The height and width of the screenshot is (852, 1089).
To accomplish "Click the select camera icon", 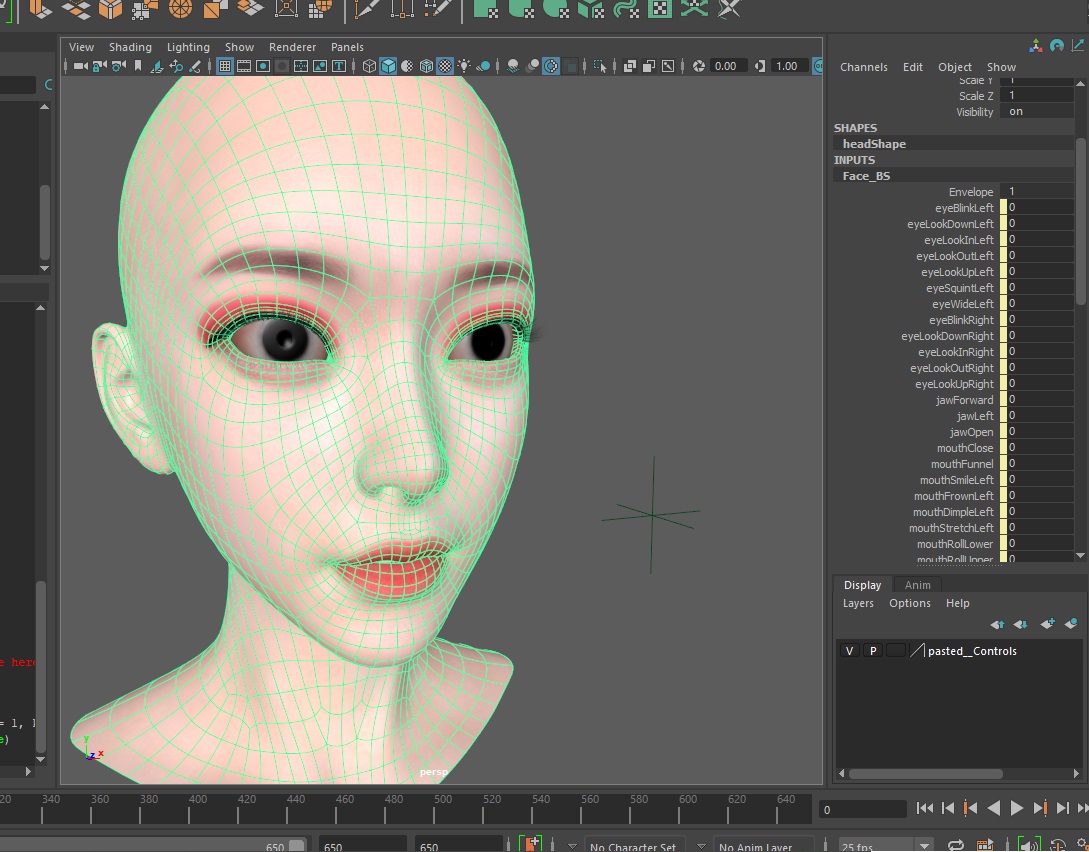I will click(x=79, y=66).
